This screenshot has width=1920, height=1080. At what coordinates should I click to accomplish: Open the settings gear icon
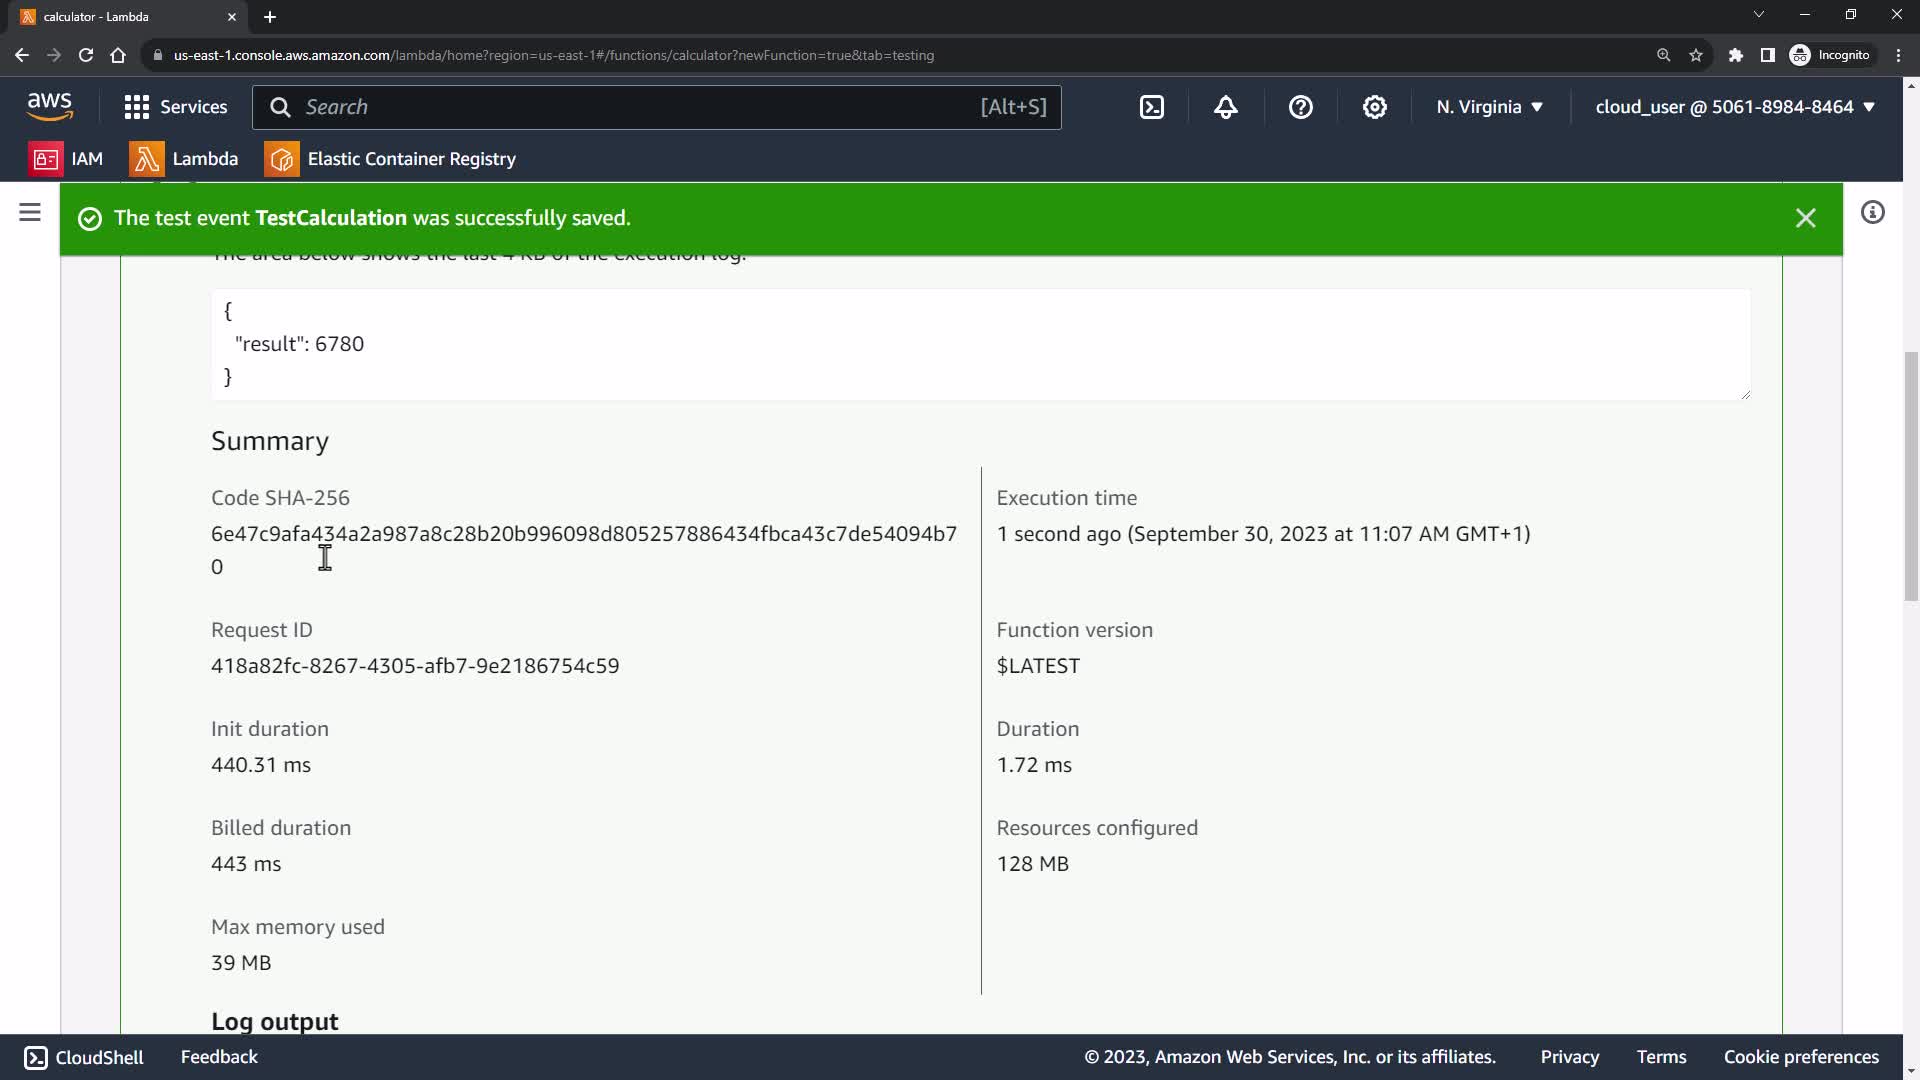1375,107
